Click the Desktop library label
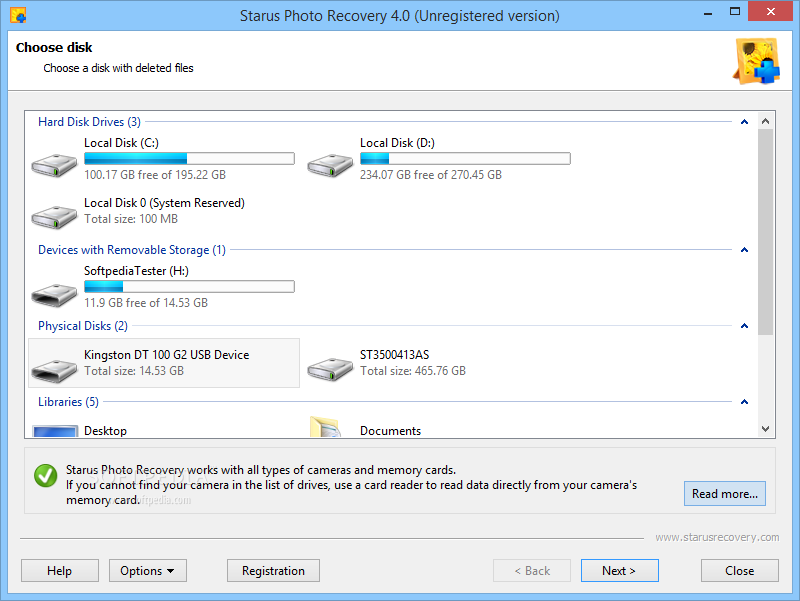Screen dimensions: 800x601 coord(105,431)
